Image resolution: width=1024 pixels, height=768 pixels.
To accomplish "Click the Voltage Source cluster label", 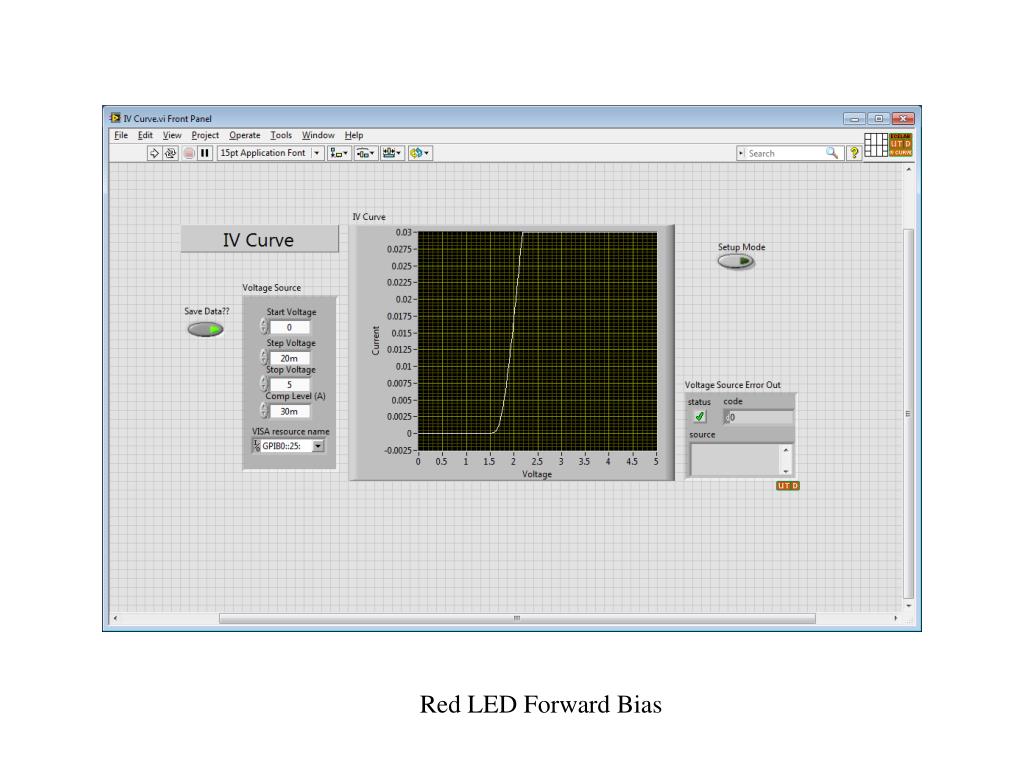I will [272, 287].
